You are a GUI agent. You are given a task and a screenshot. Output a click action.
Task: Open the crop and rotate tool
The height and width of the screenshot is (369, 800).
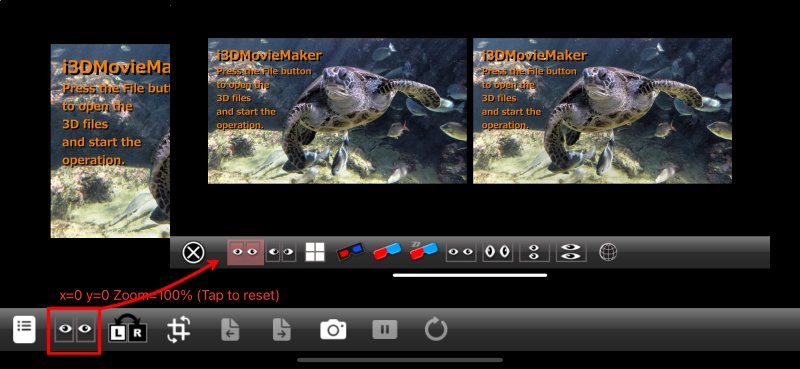(179, 329)
